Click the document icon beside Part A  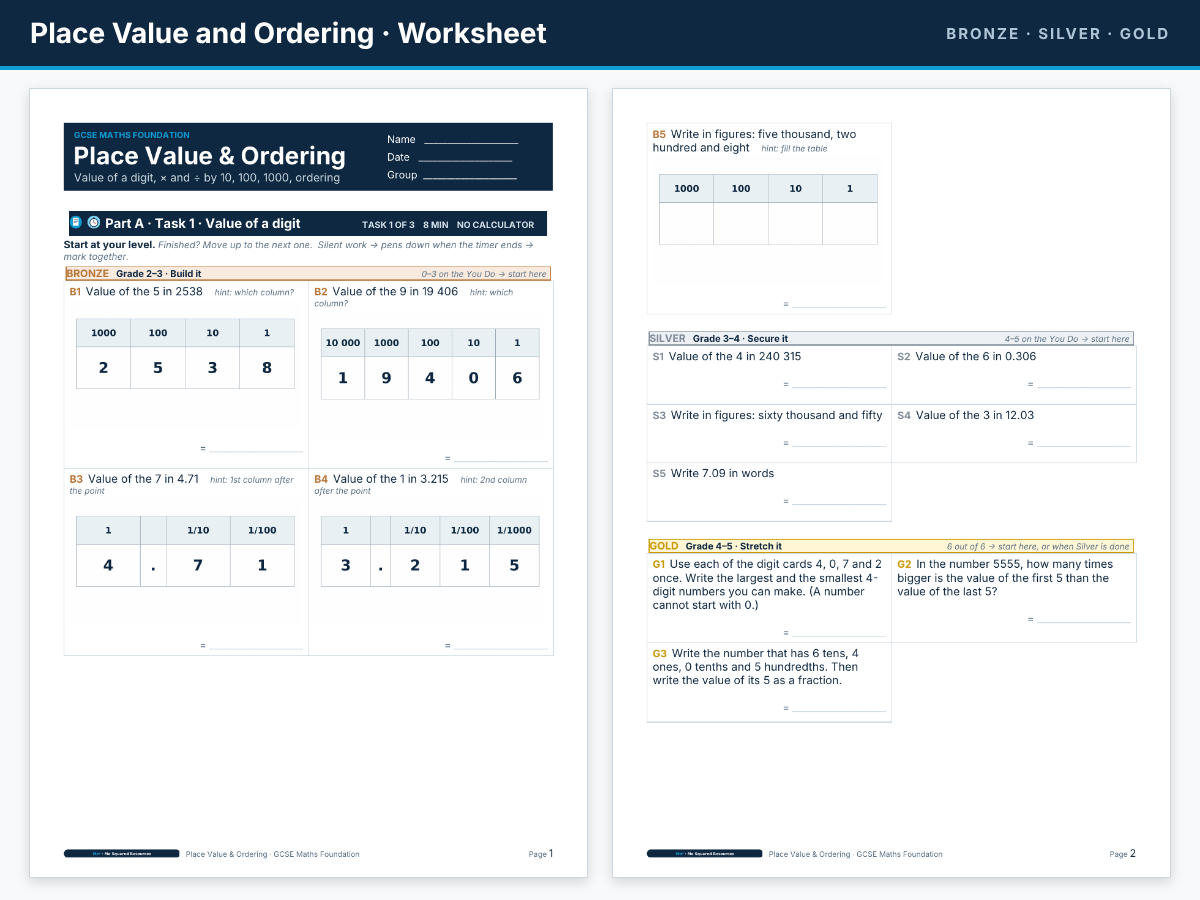pyautogui.click(x=76, y=223)
